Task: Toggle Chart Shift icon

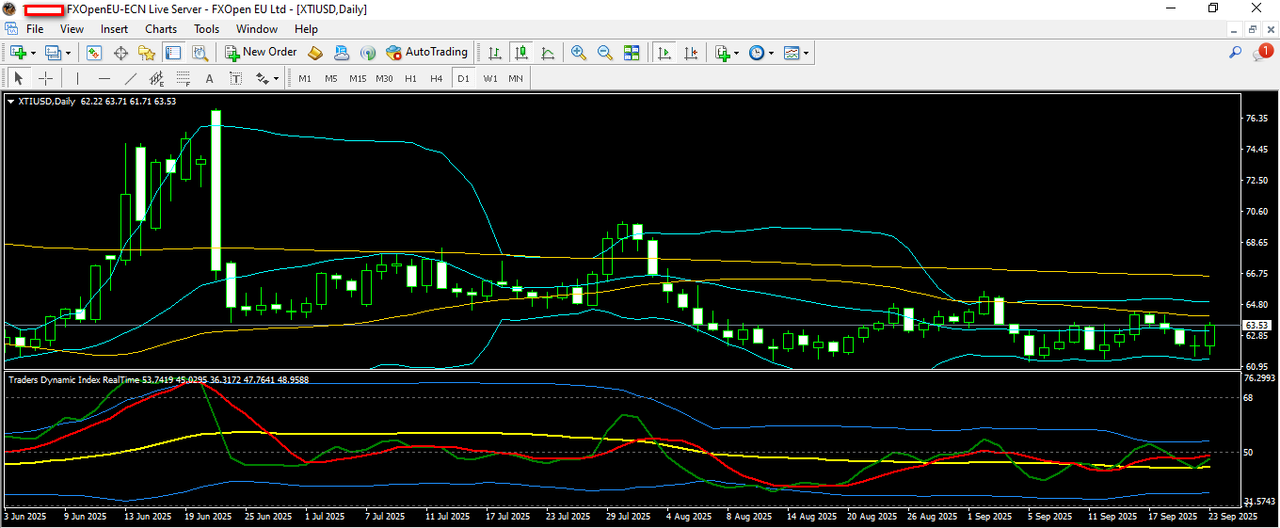Action: click(x=689, y=52)
